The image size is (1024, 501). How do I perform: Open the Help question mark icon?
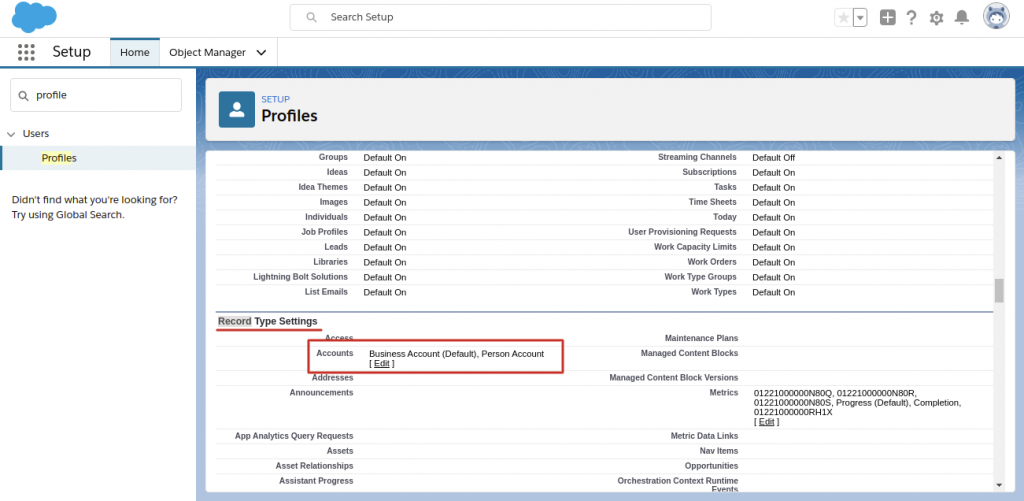[911, 18]
